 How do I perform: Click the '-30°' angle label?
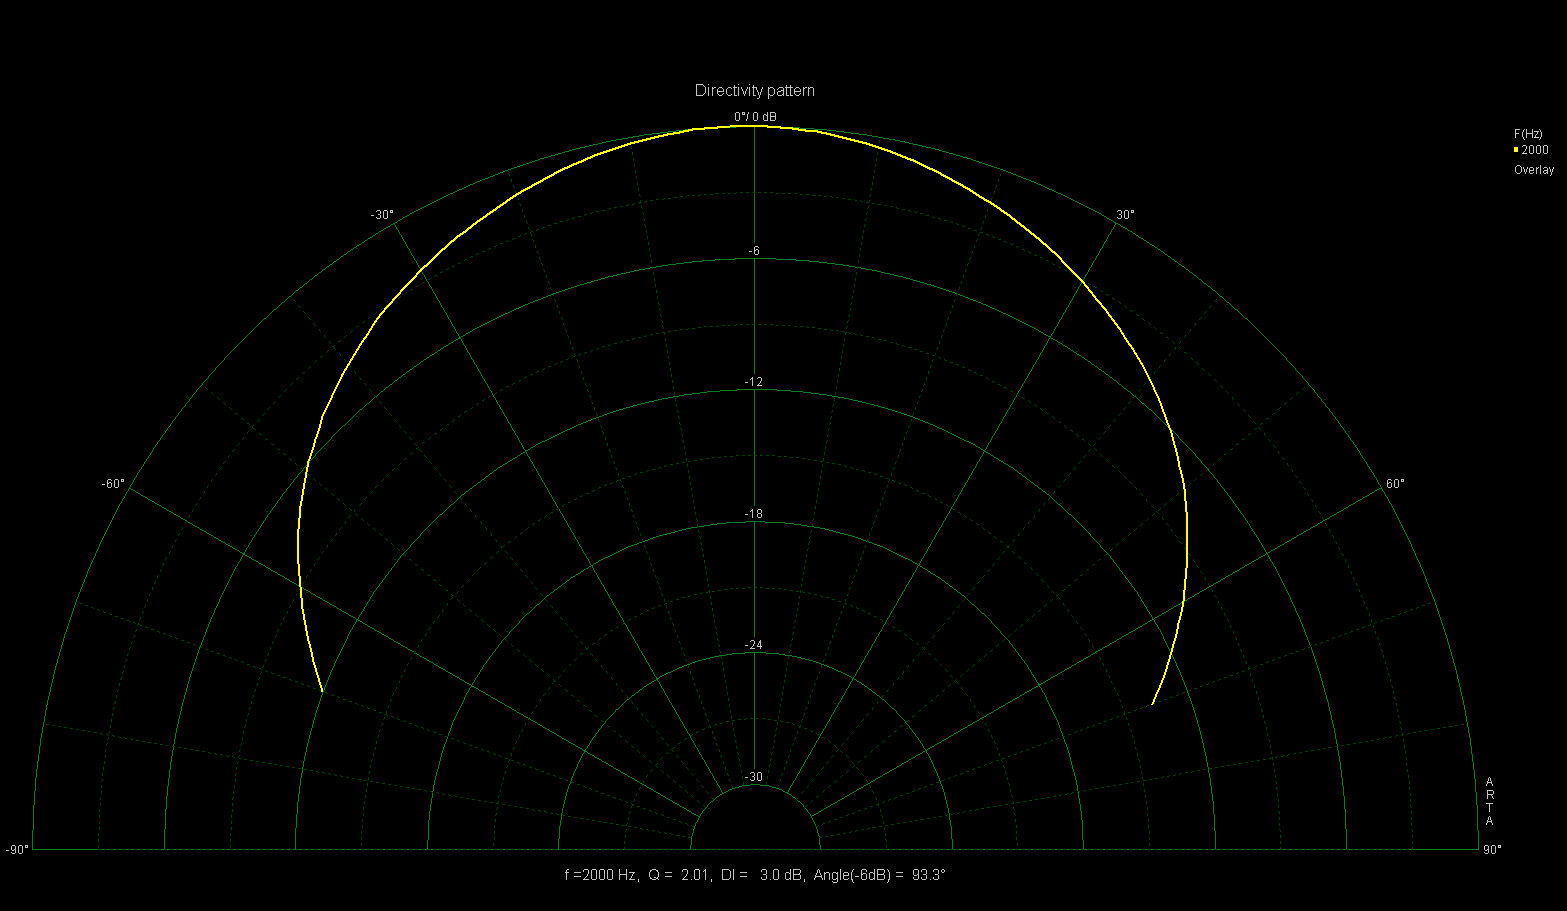point(382,215)
